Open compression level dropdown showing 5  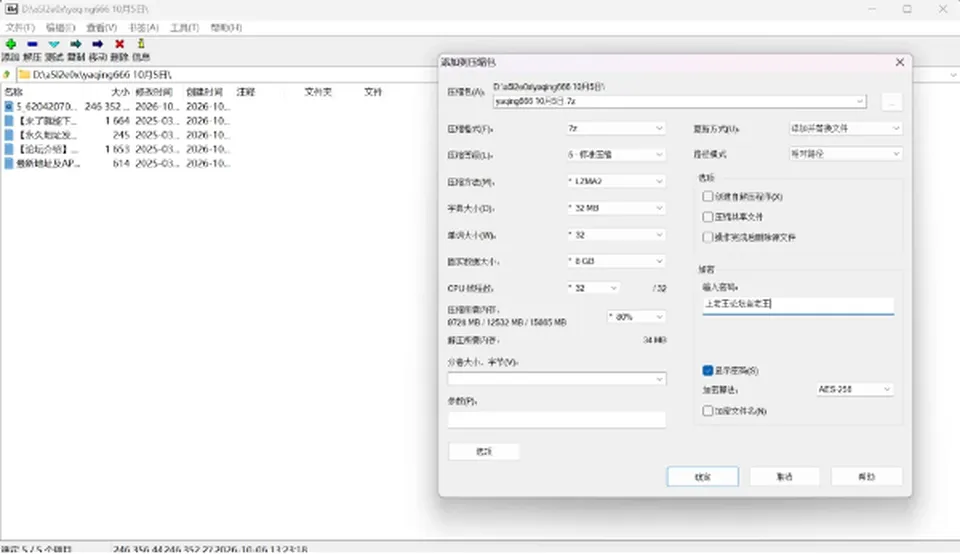click(x=615, y=155)
